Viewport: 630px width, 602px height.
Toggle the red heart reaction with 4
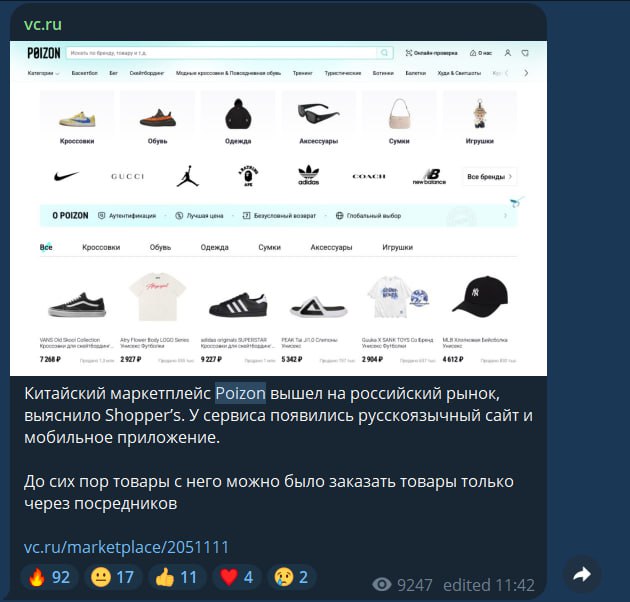click(237, 577)
